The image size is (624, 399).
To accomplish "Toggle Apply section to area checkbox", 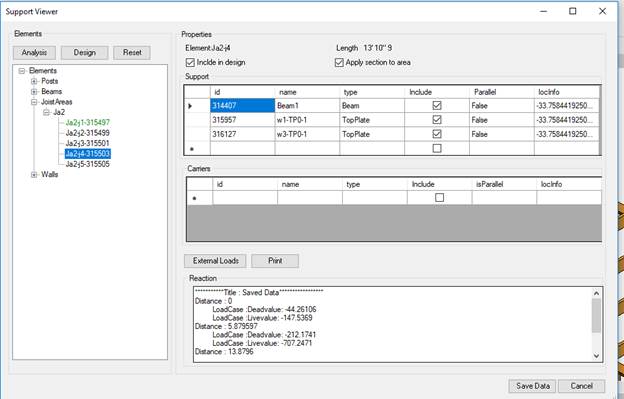I will tap(339, 62).
